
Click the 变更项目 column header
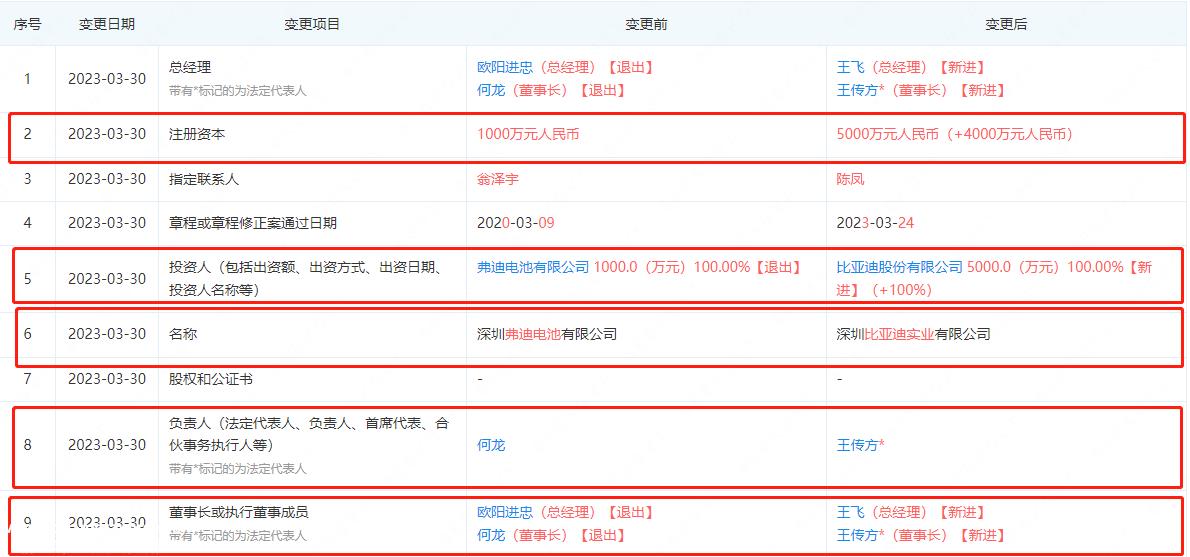click(x=312, y=24)
